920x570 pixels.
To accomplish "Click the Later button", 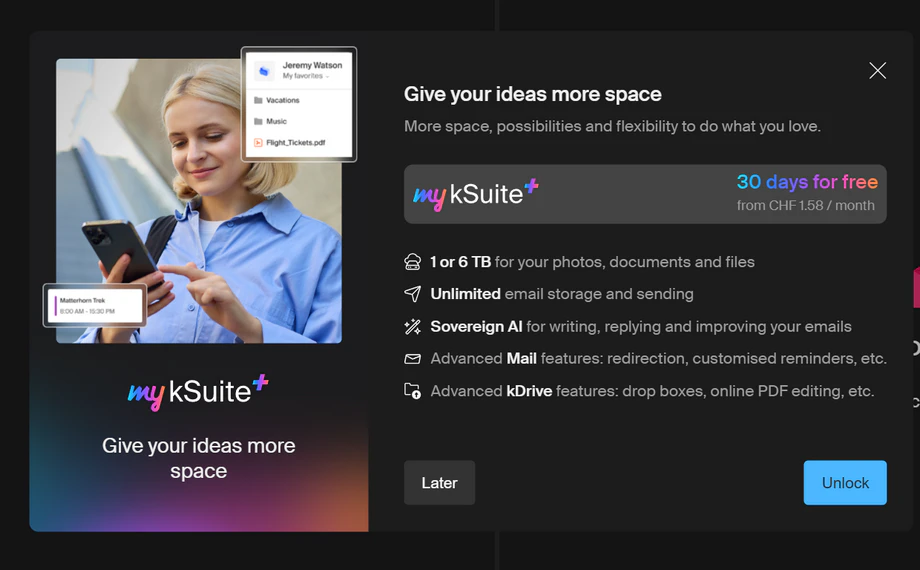I will 439,483.
